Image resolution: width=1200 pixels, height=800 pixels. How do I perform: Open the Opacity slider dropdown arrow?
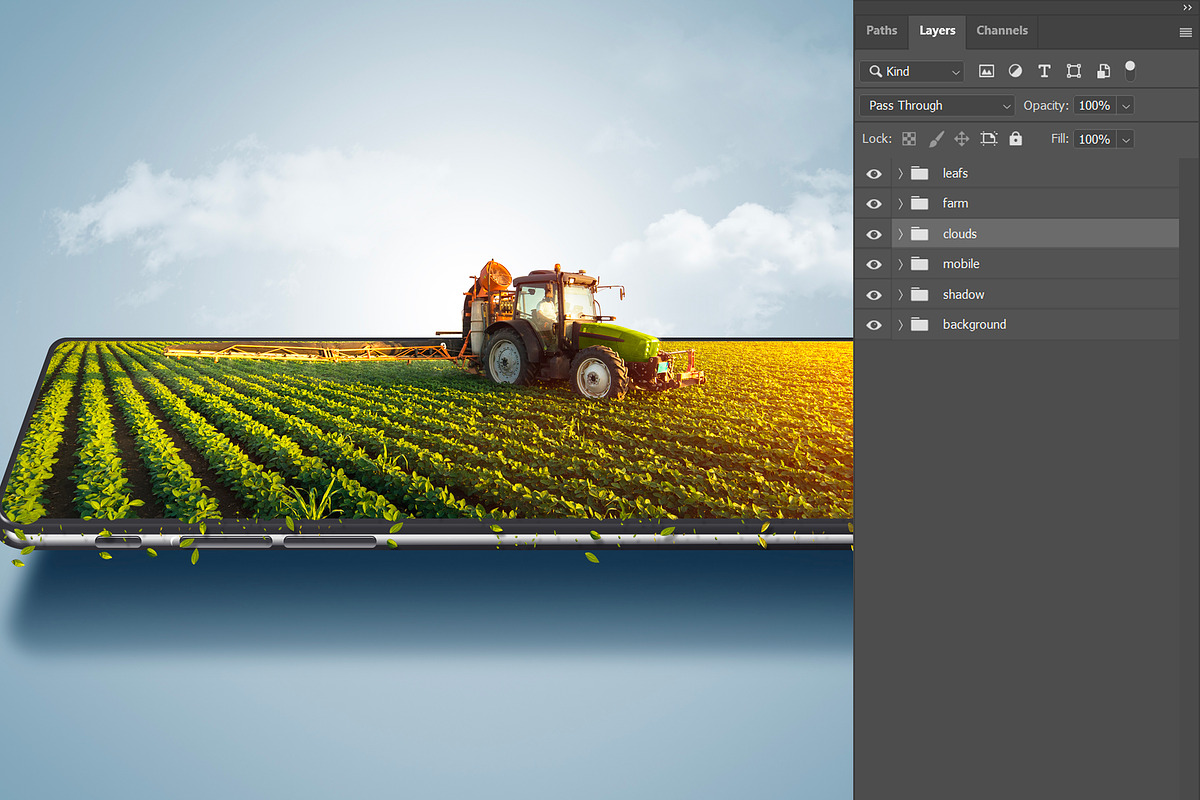(1126, 105)
